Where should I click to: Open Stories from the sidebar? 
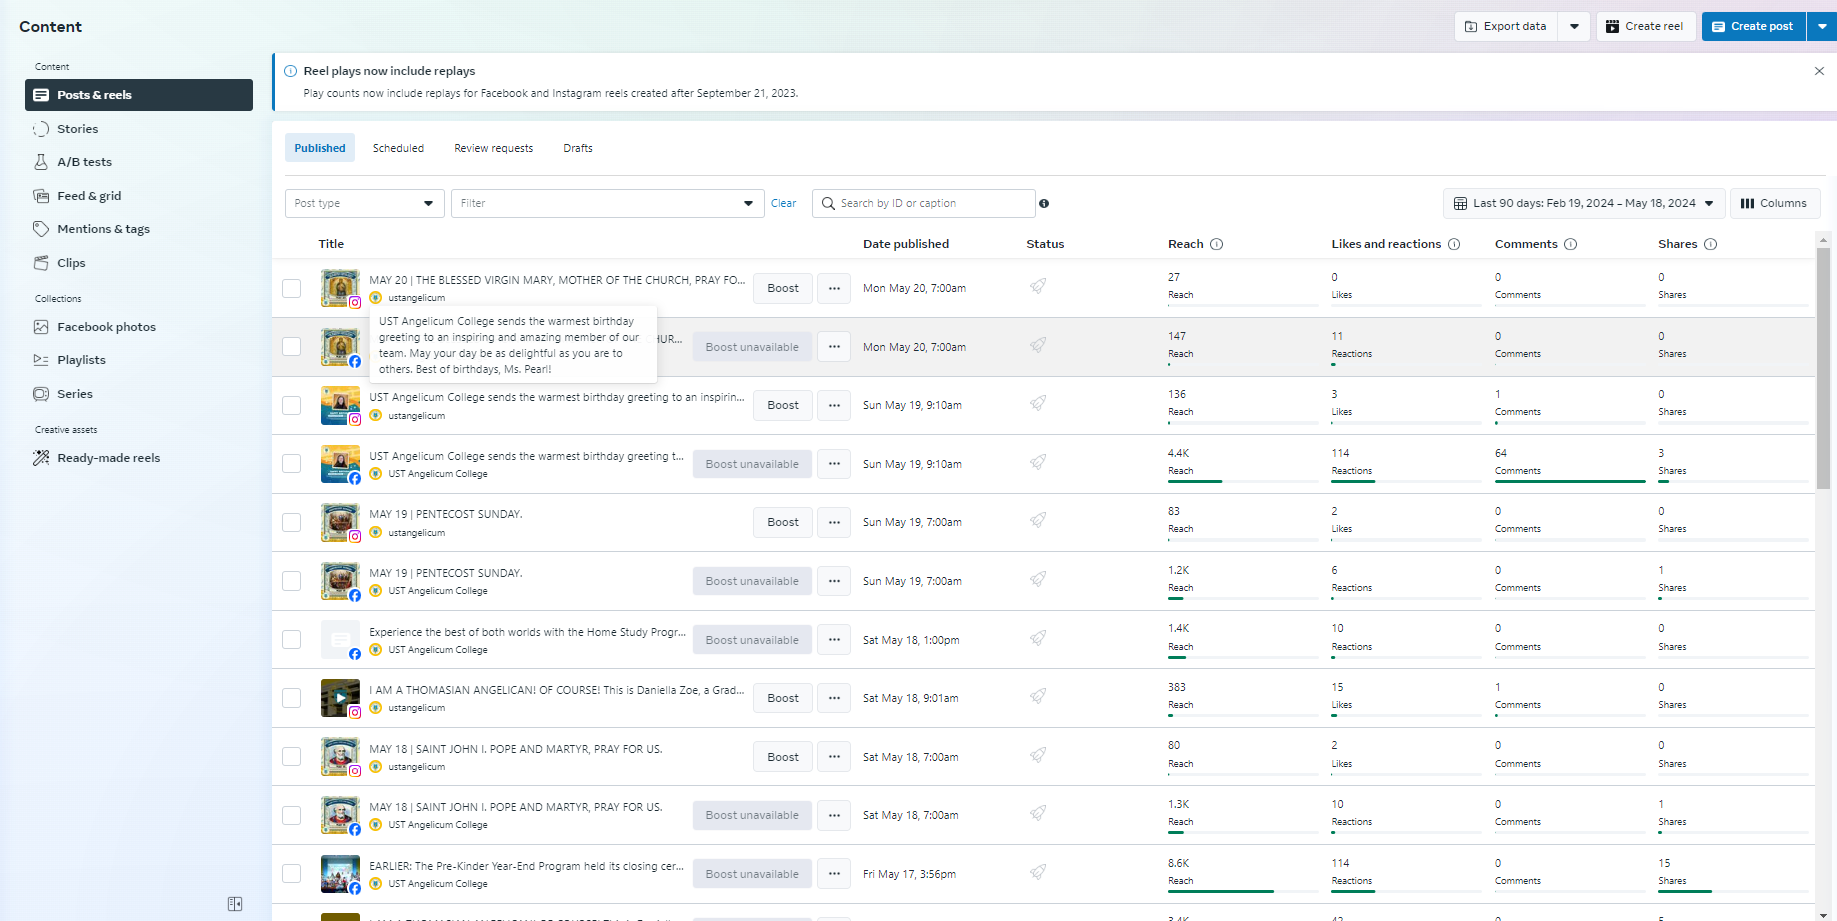[77, 129]
